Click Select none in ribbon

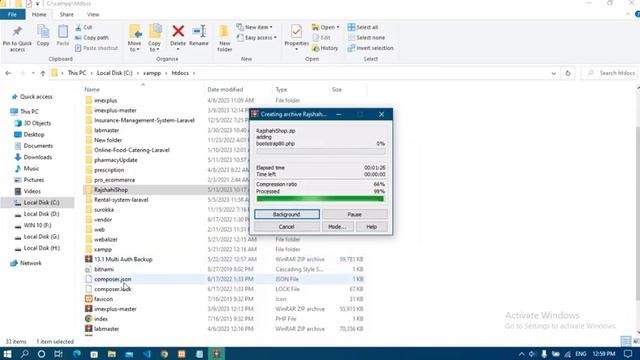tap(367, 38)
